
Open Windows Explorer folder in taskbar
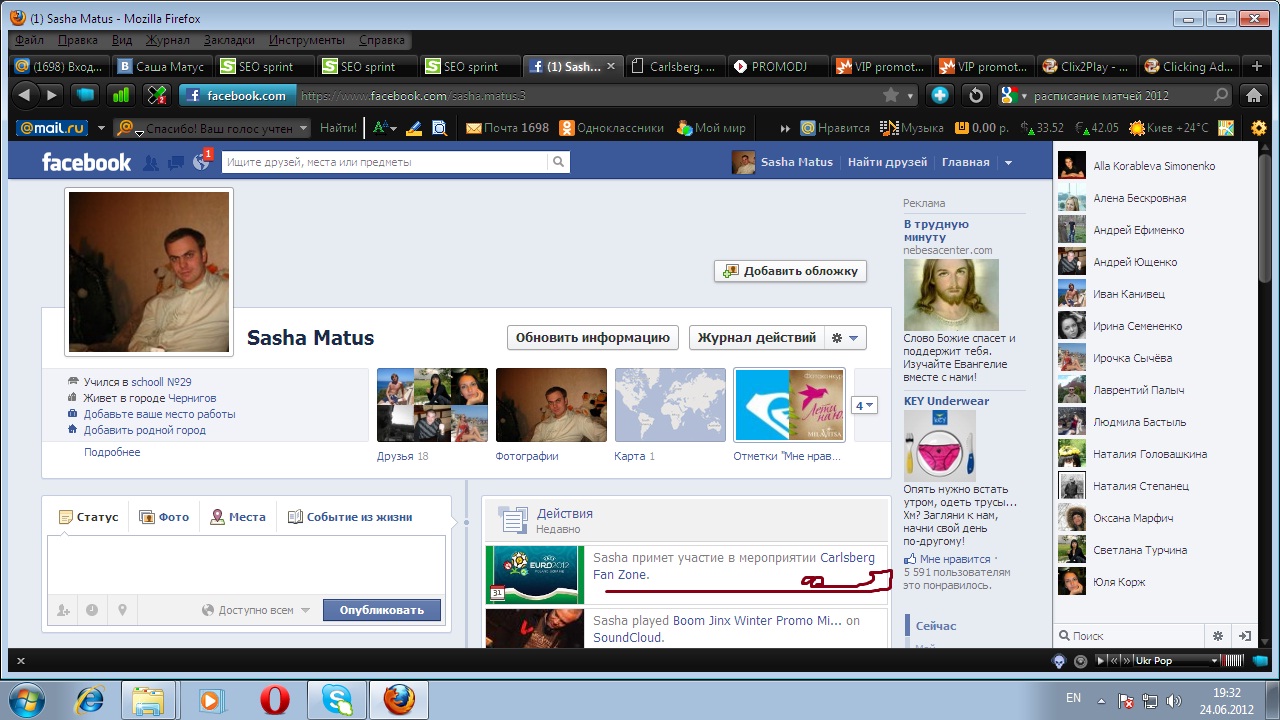(x=150, y=700)
